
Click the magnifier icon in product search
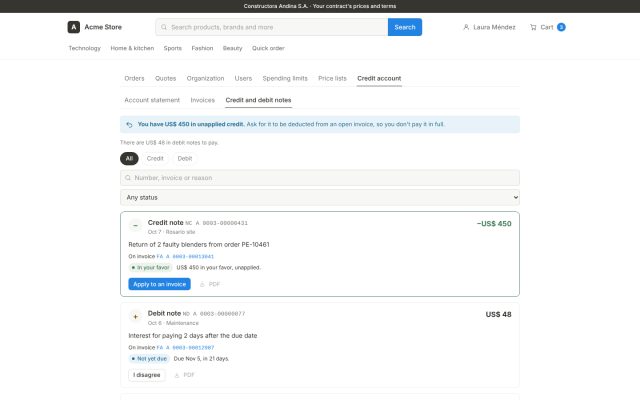coord(164,27)
